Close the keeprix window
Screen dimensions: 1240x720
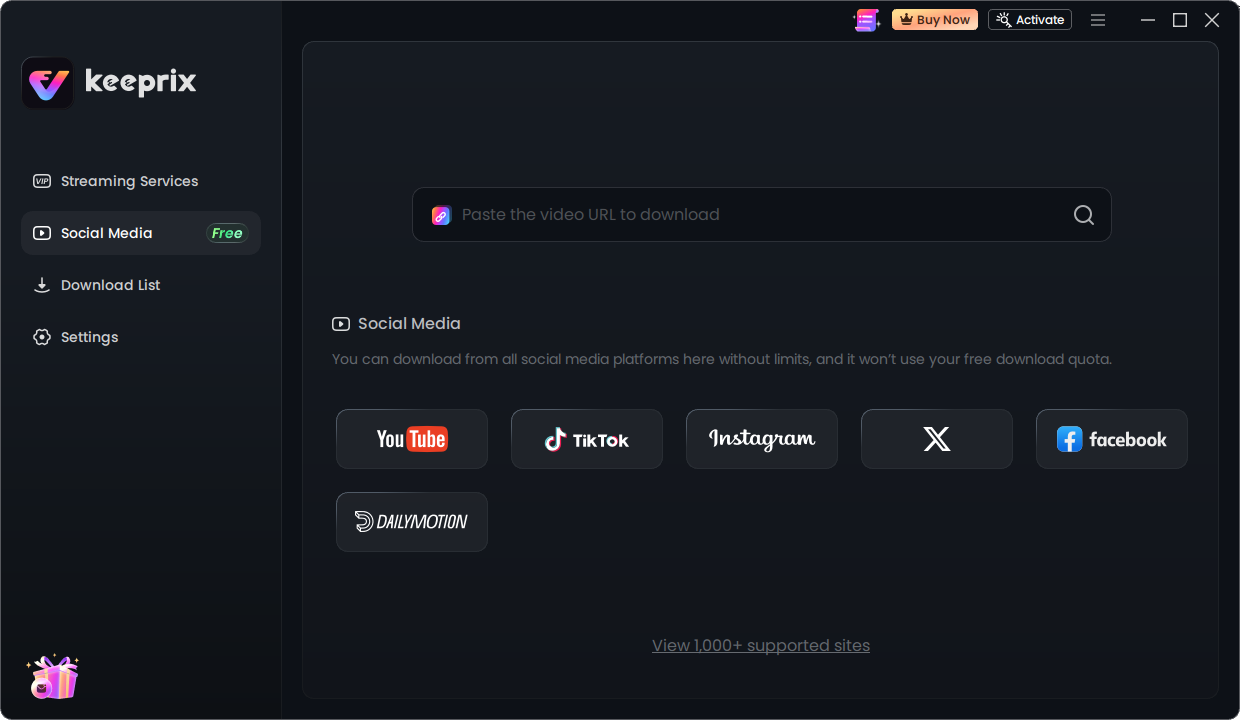[1212, 20]
